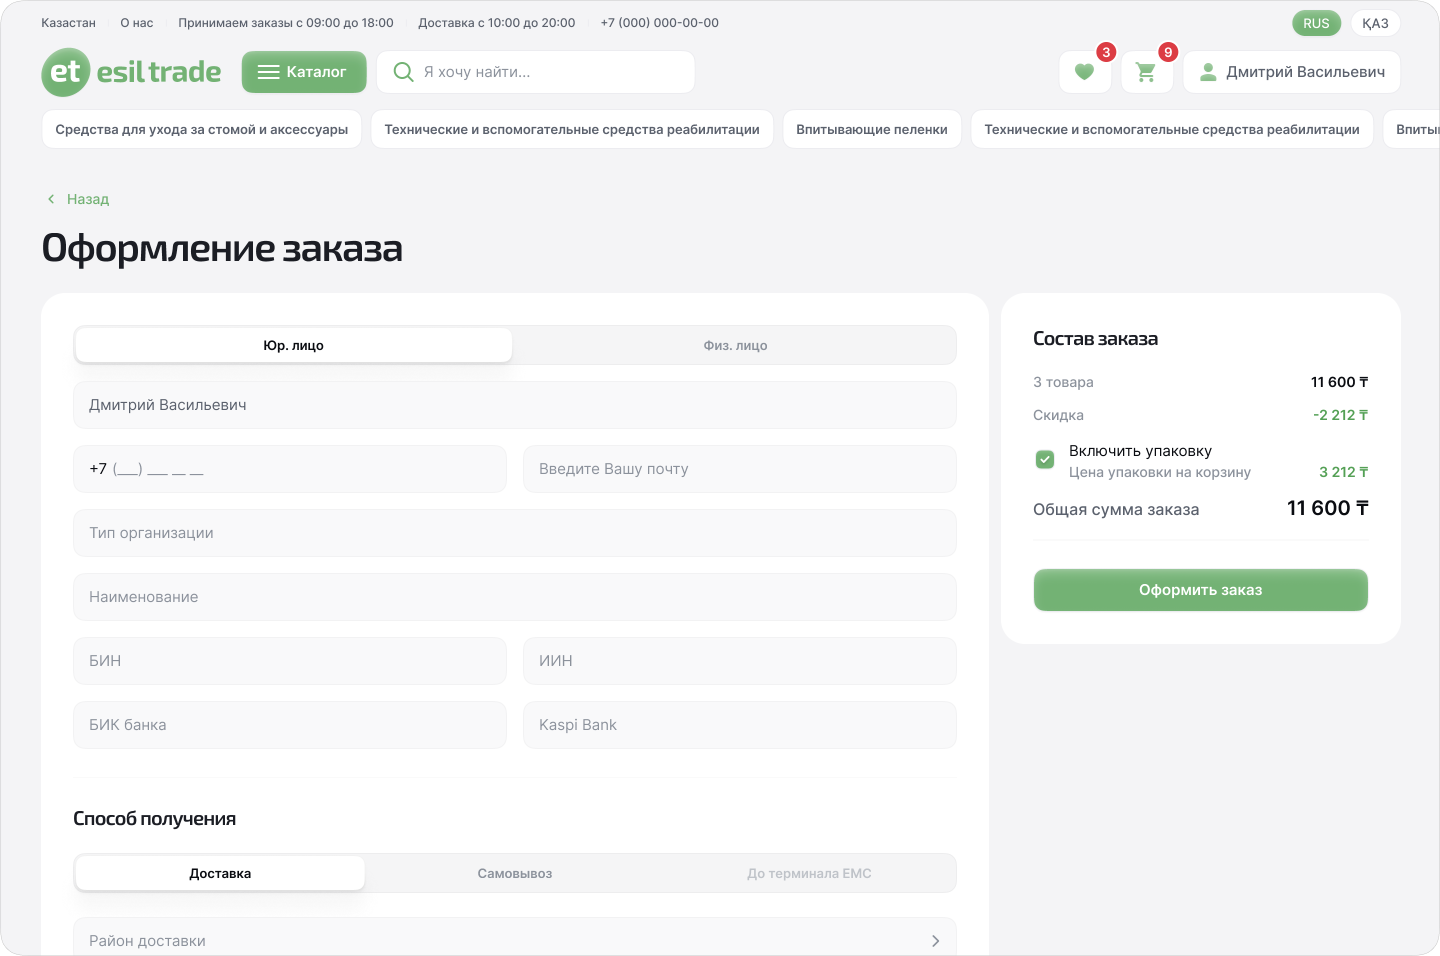Focus the Введите Вашу почту field
The width and height of the screenshot is (1440, 956).
739,469
